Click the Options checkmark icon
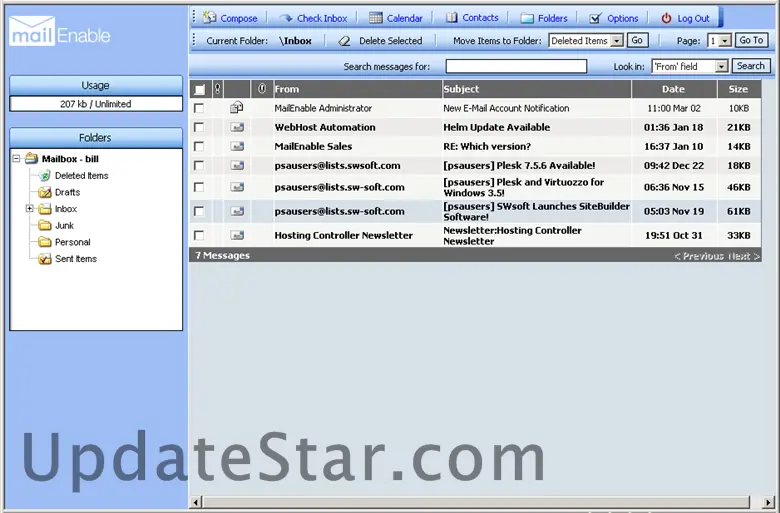Screen dimensions: 780x513 [595, 18]
